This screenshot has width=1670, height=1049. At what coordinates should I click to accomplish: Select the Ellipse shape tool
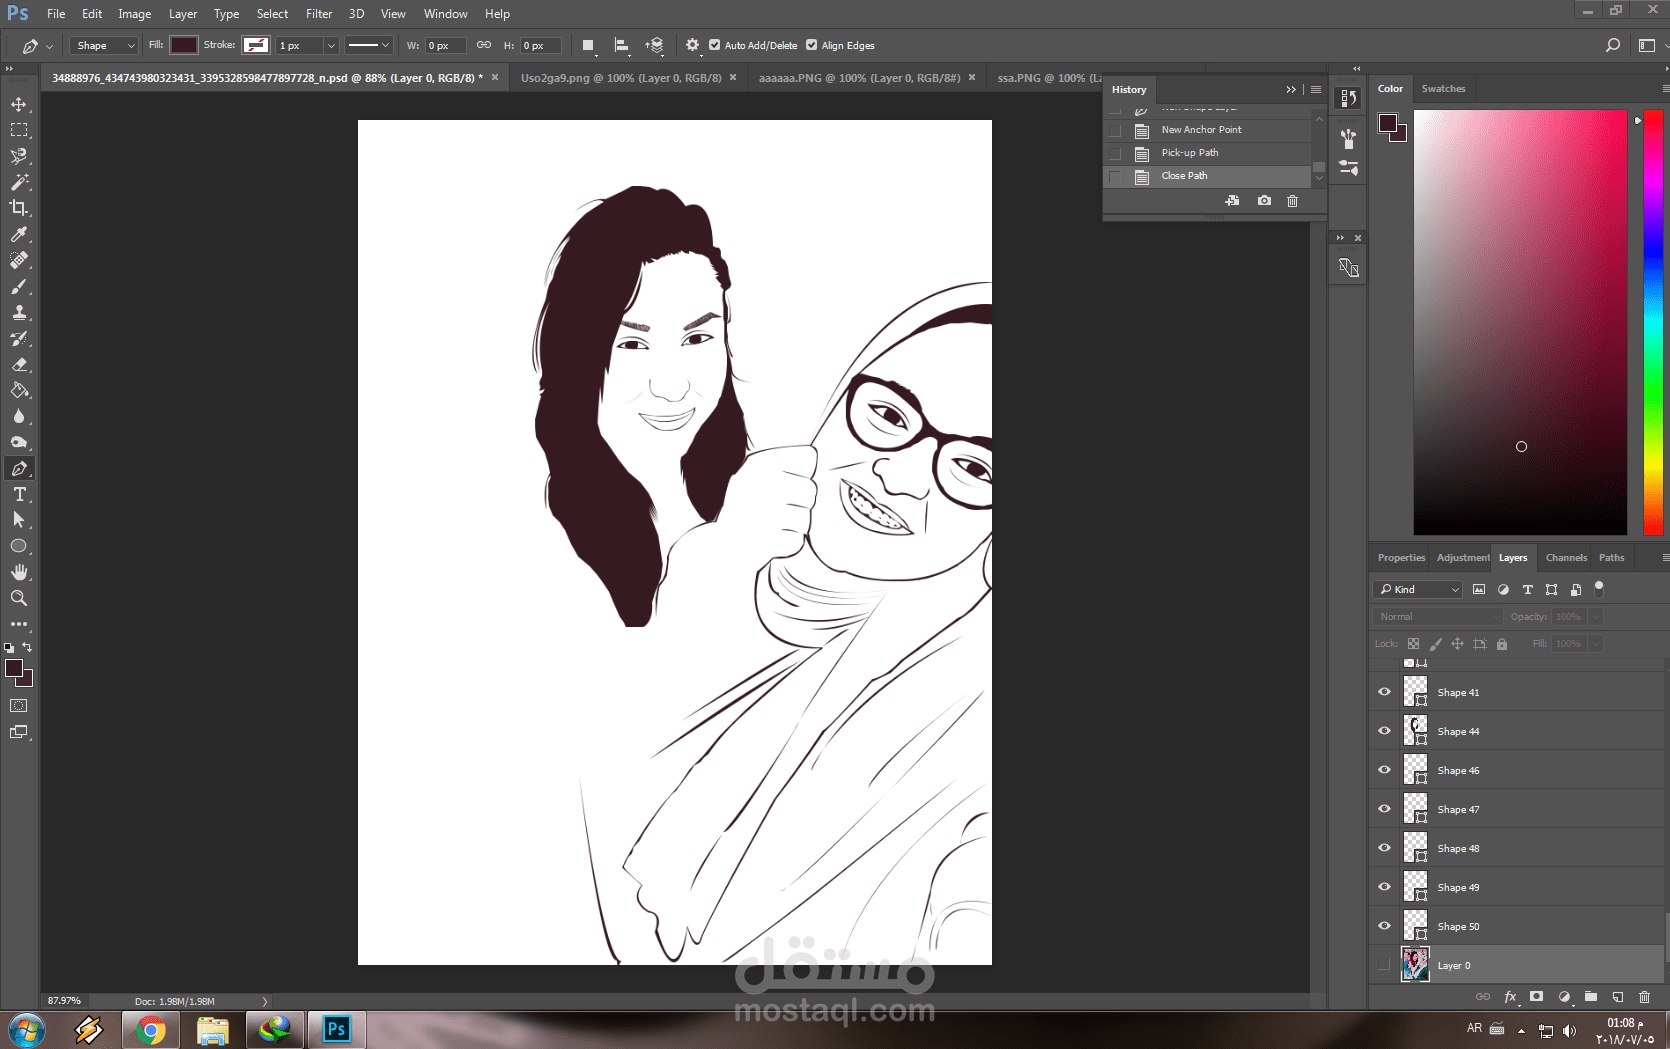(x=19, y=546)
